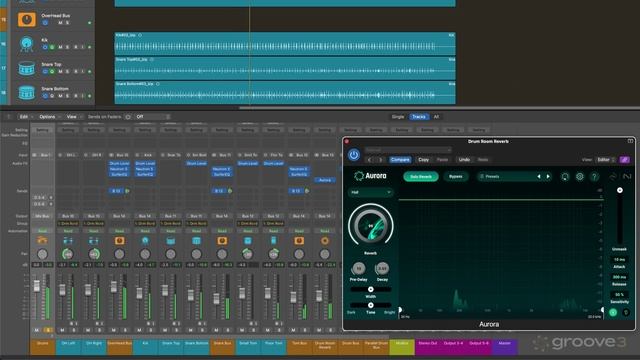Click the Snare Bus channel strip icon in mixer

[x=222, y=240]
